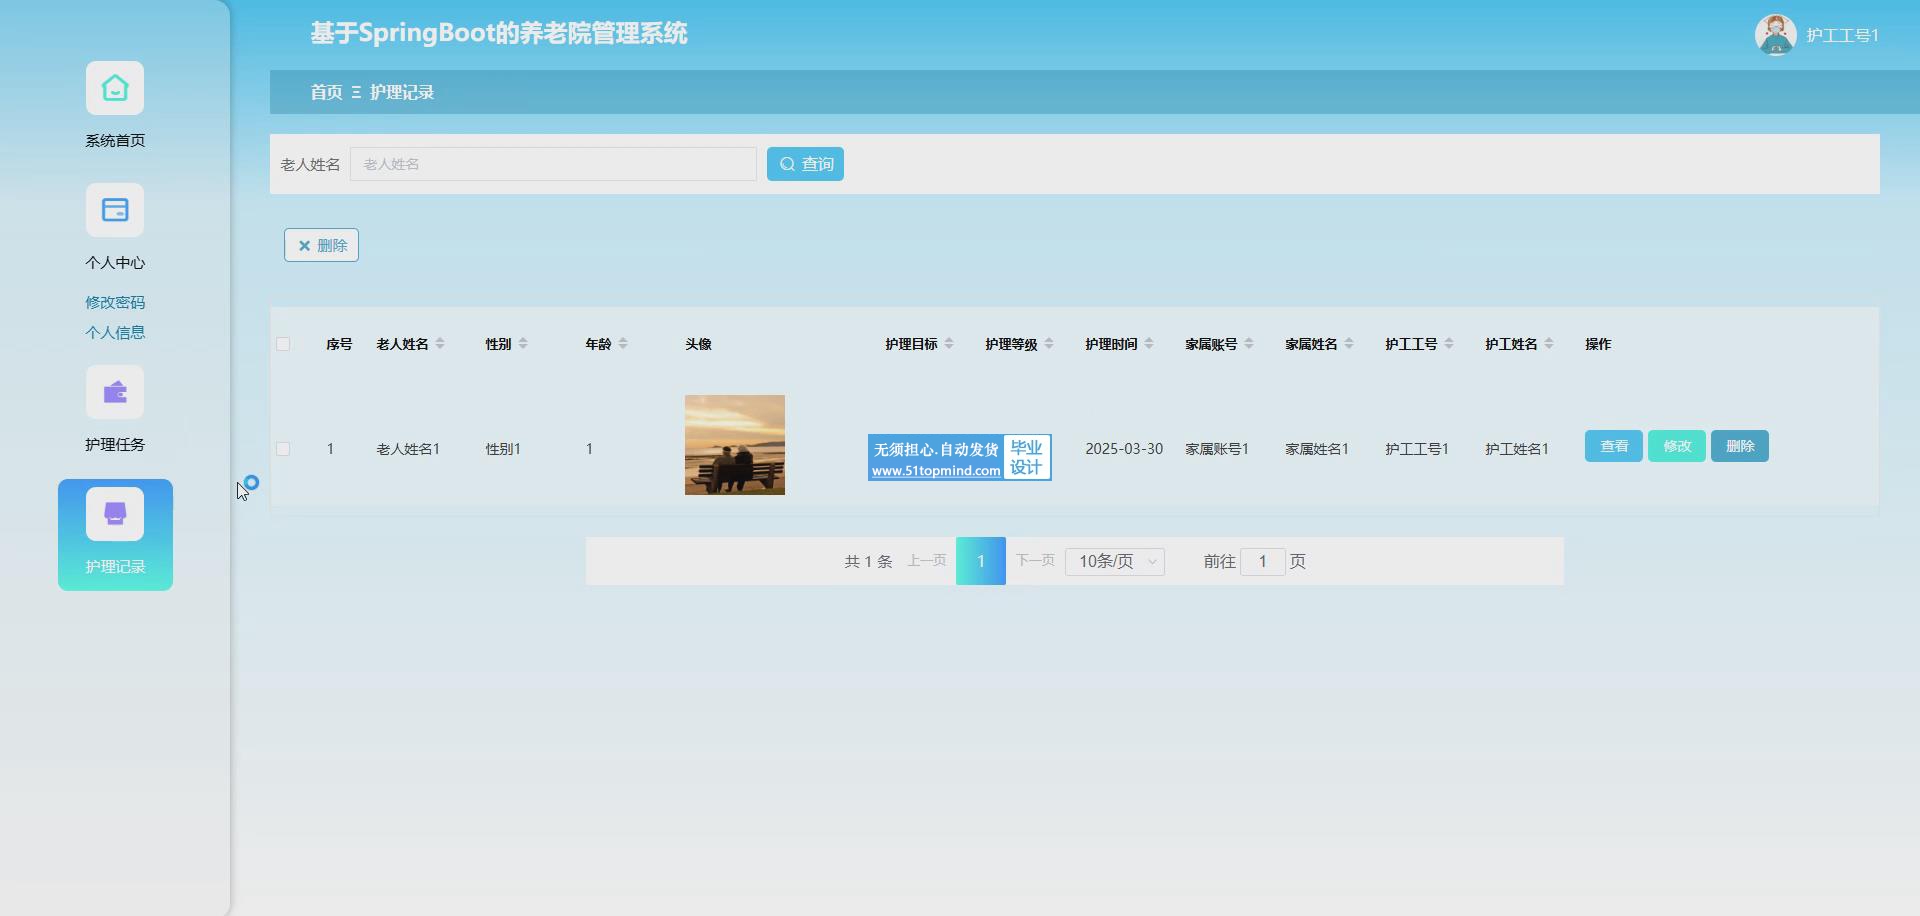Open 修改密码 in sidebar menu

(x=115, y=302)
